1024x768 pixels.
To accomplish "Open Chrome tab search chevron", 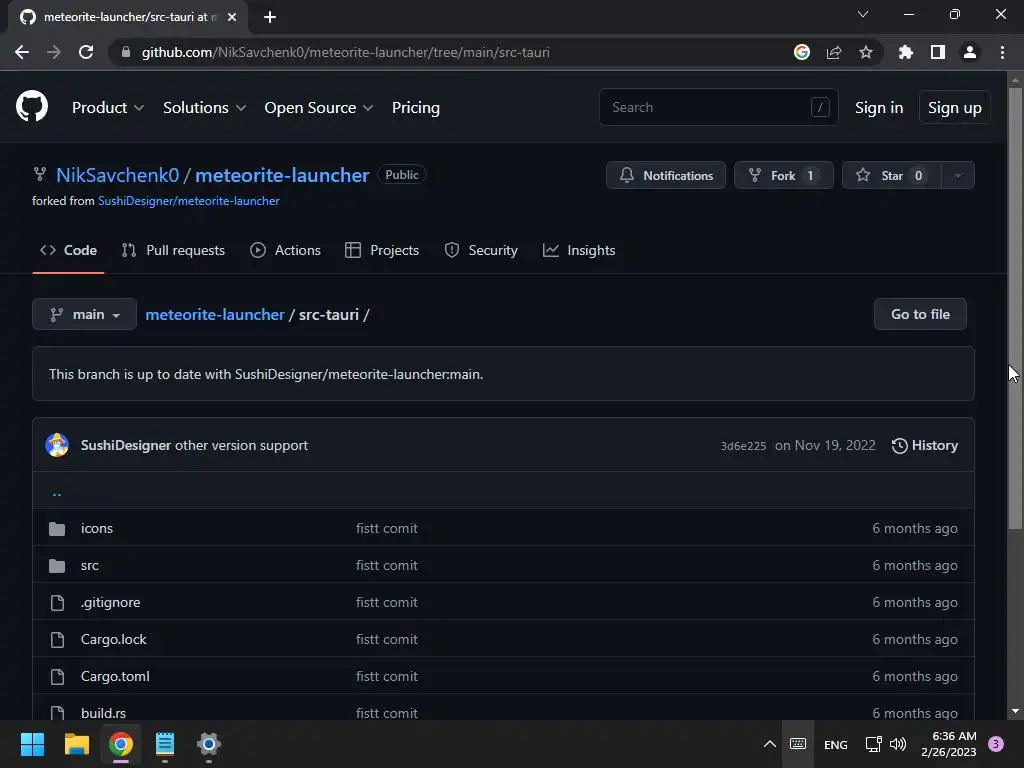I will (863, 14).
